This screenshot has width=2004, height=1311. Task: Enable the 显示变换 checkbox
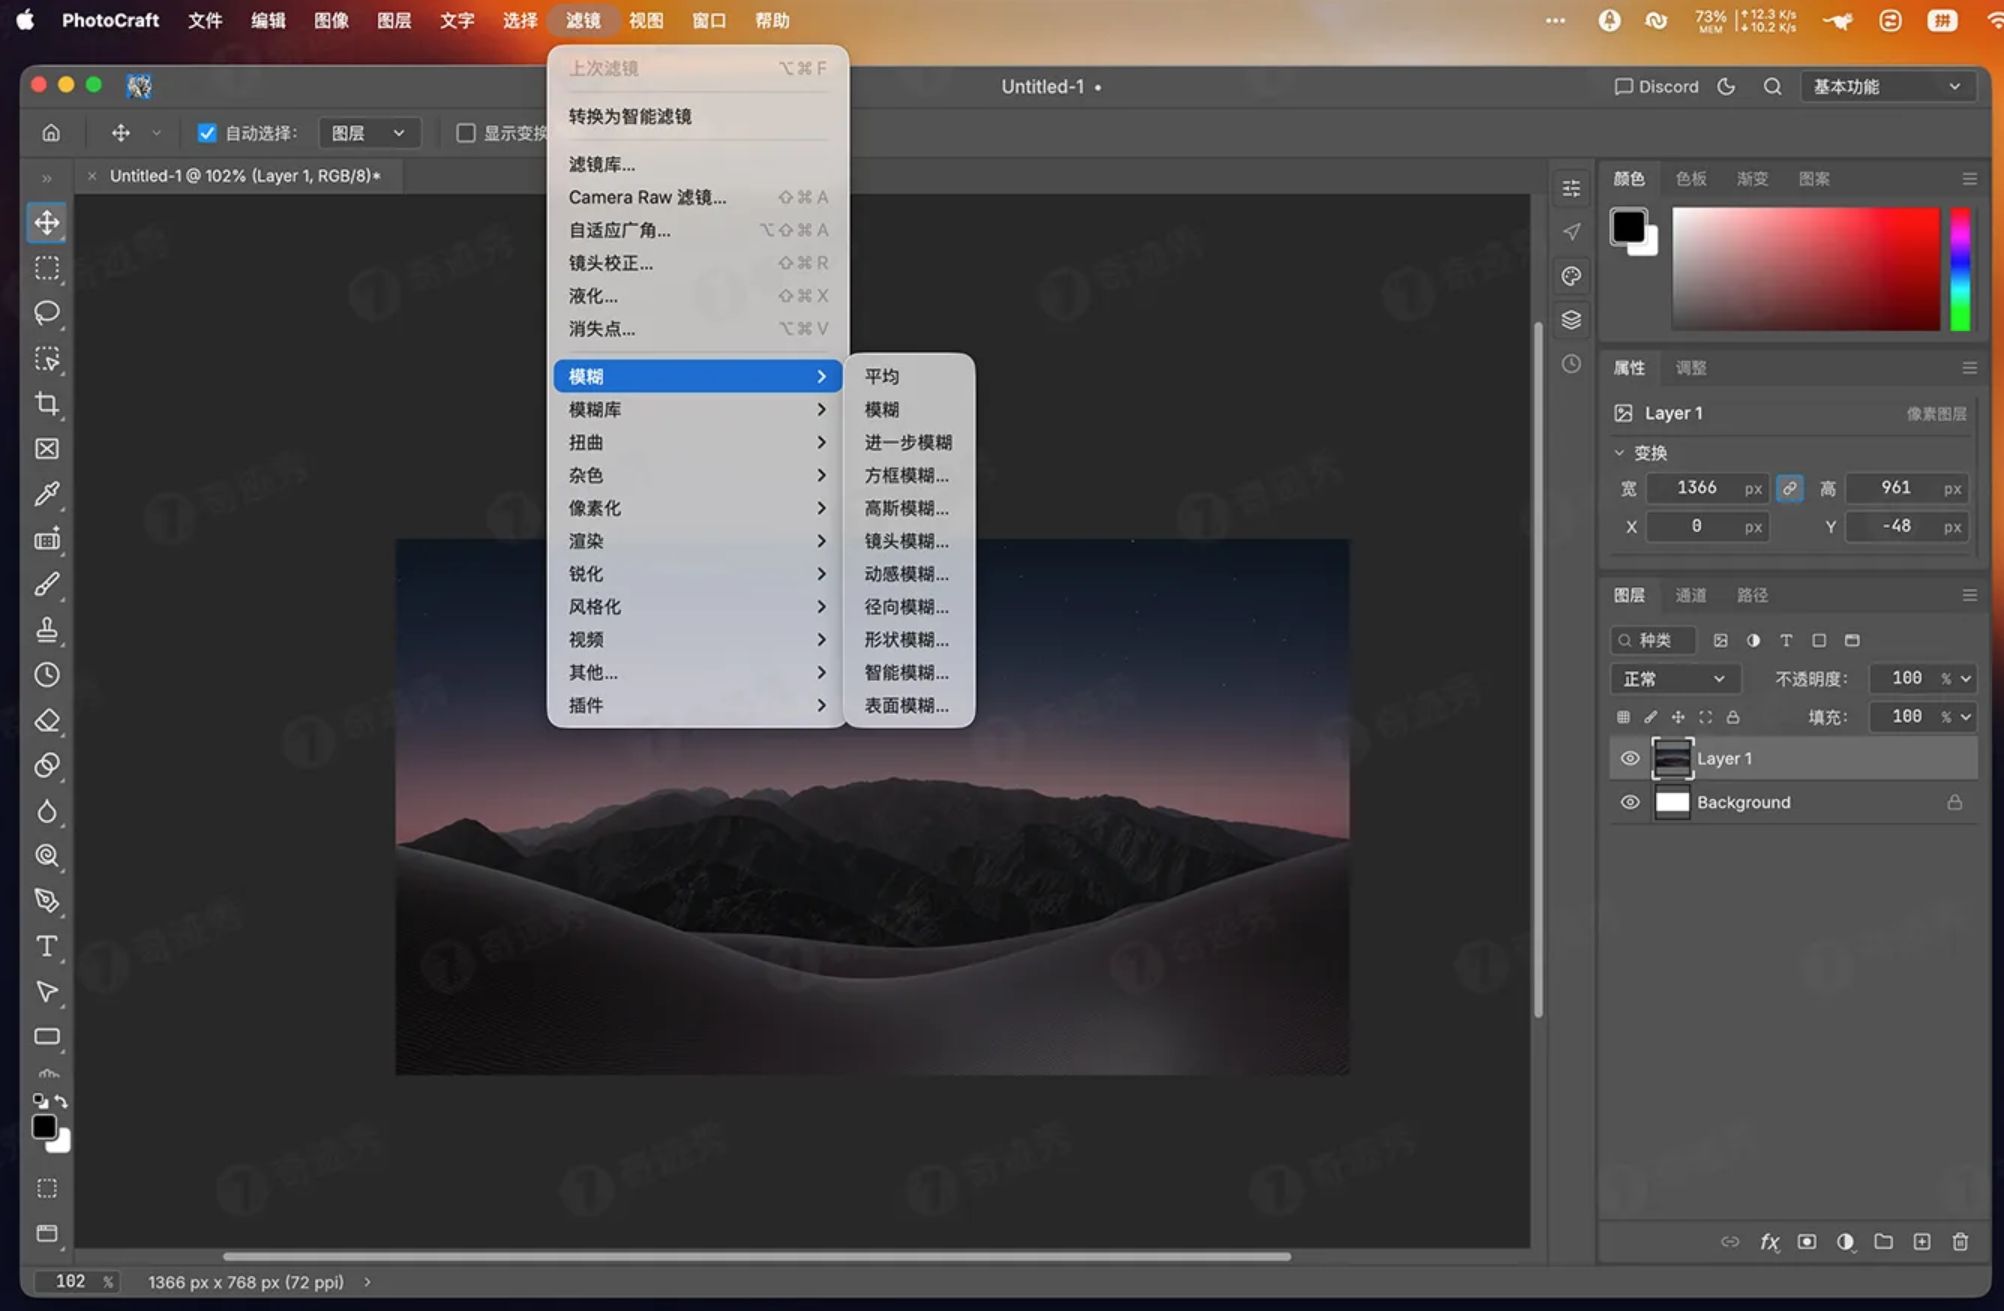(465, 133)
